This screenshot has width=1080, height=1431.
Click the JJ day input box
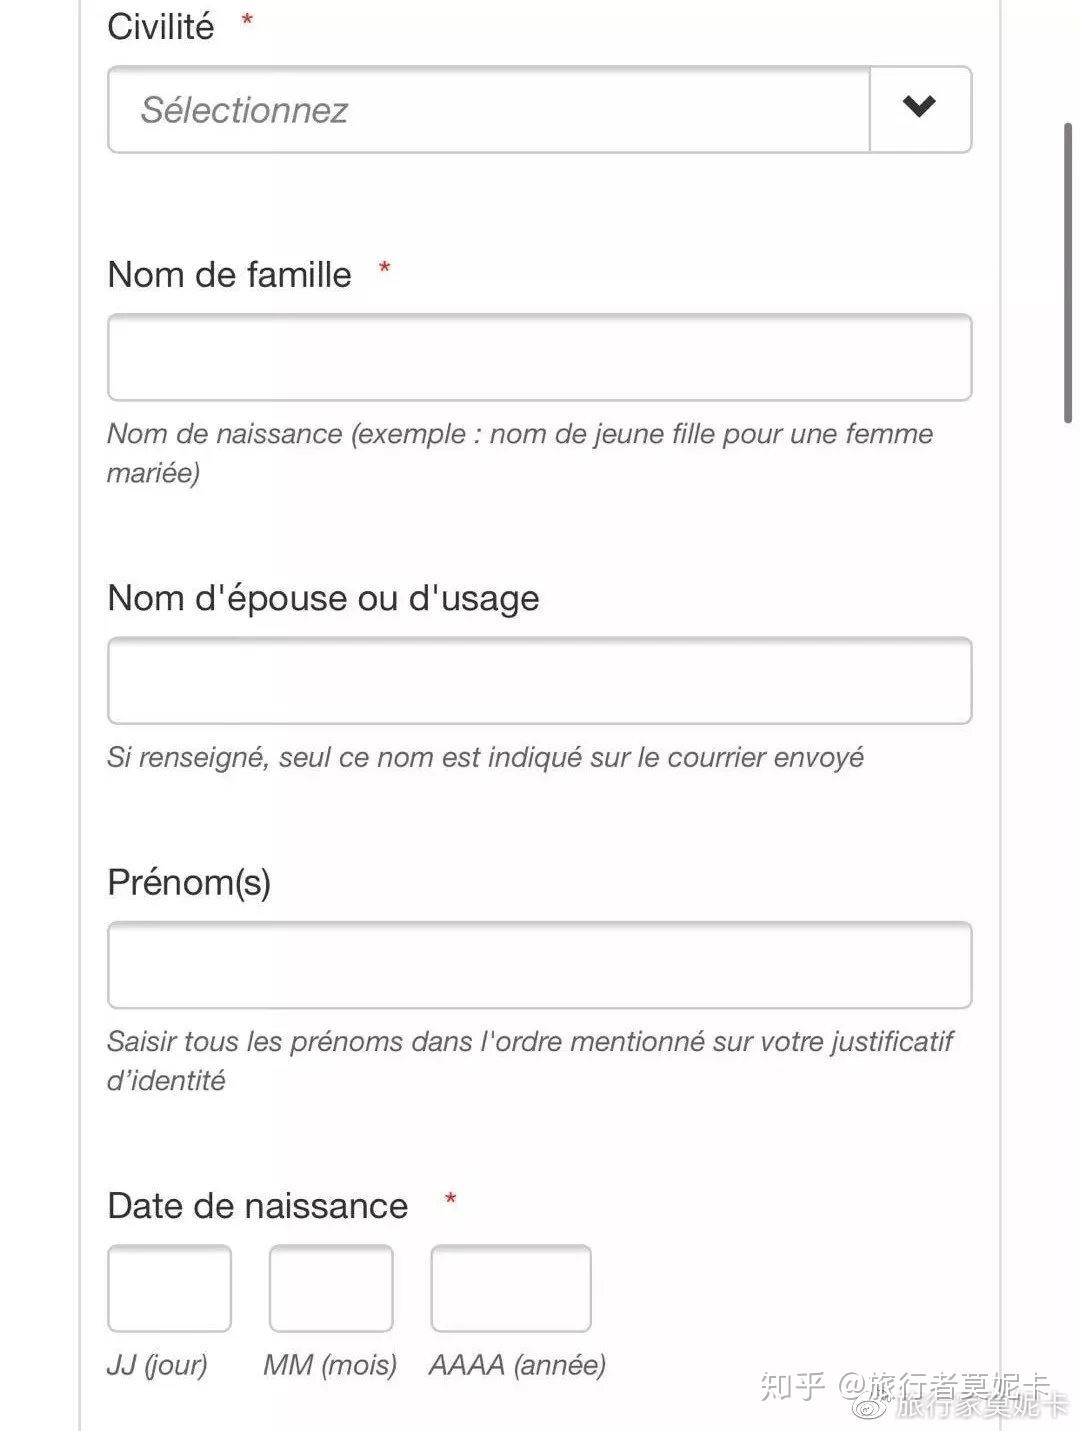(169, 1288)
